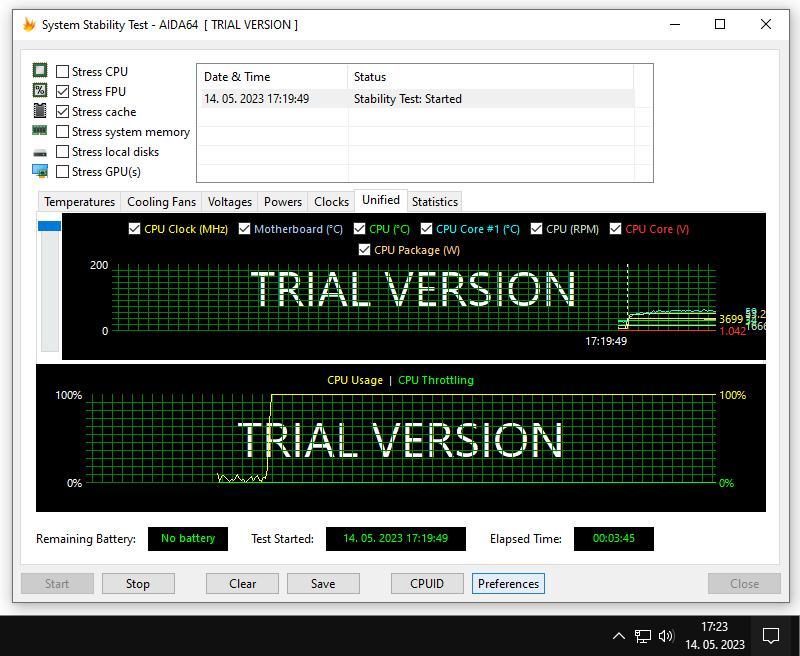Enable Stress system memory checkbox
Screen dimensions: 800x656
point(62,132)
